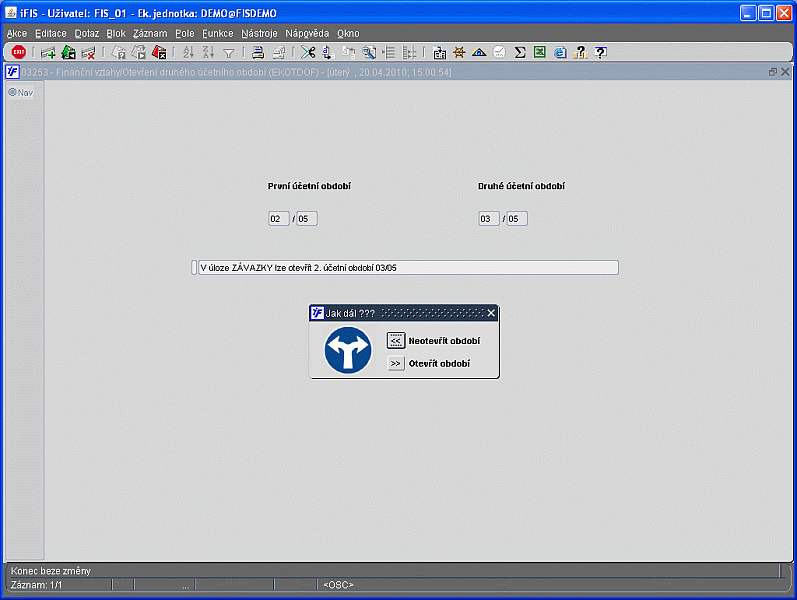
Task: Click the sigma sum icon
Action: tap(519, 52)
